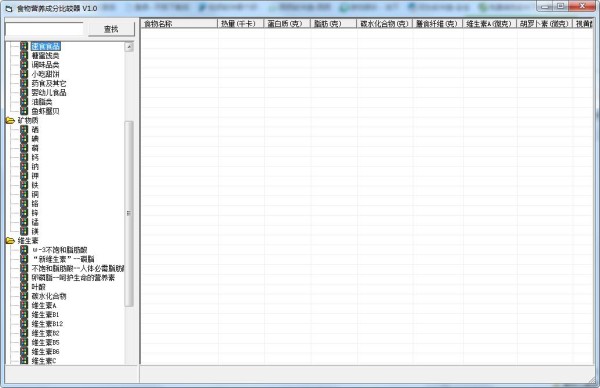Select the 调味品类 tree item icon
600x388 pixels.
[24, 65]
